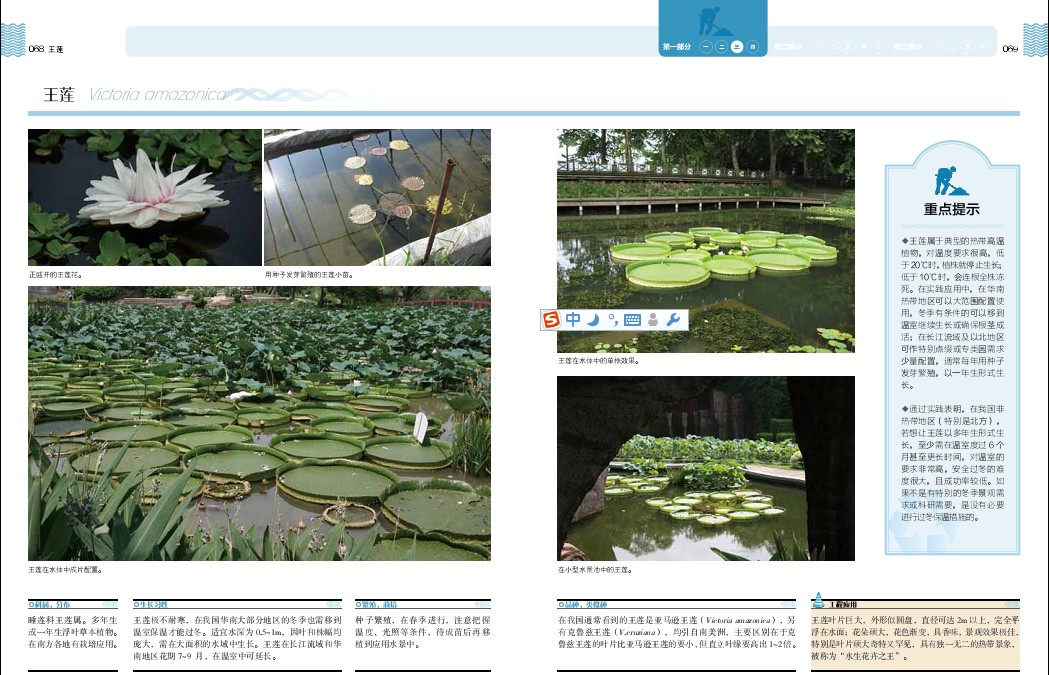Open the IME soft keyboard icon
This screenshot has height=675, width=1049.
point(632,320)
